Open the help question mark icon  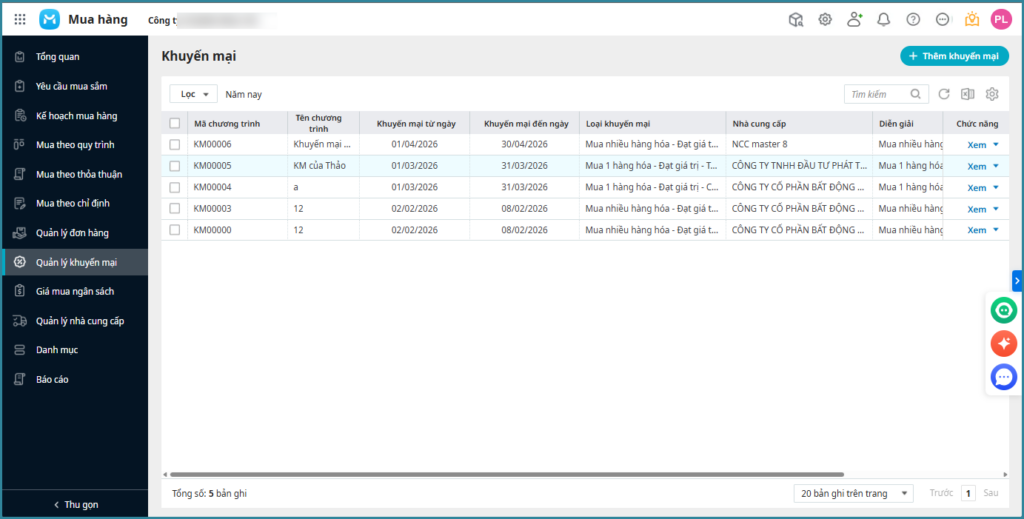(x=912, y=19)
